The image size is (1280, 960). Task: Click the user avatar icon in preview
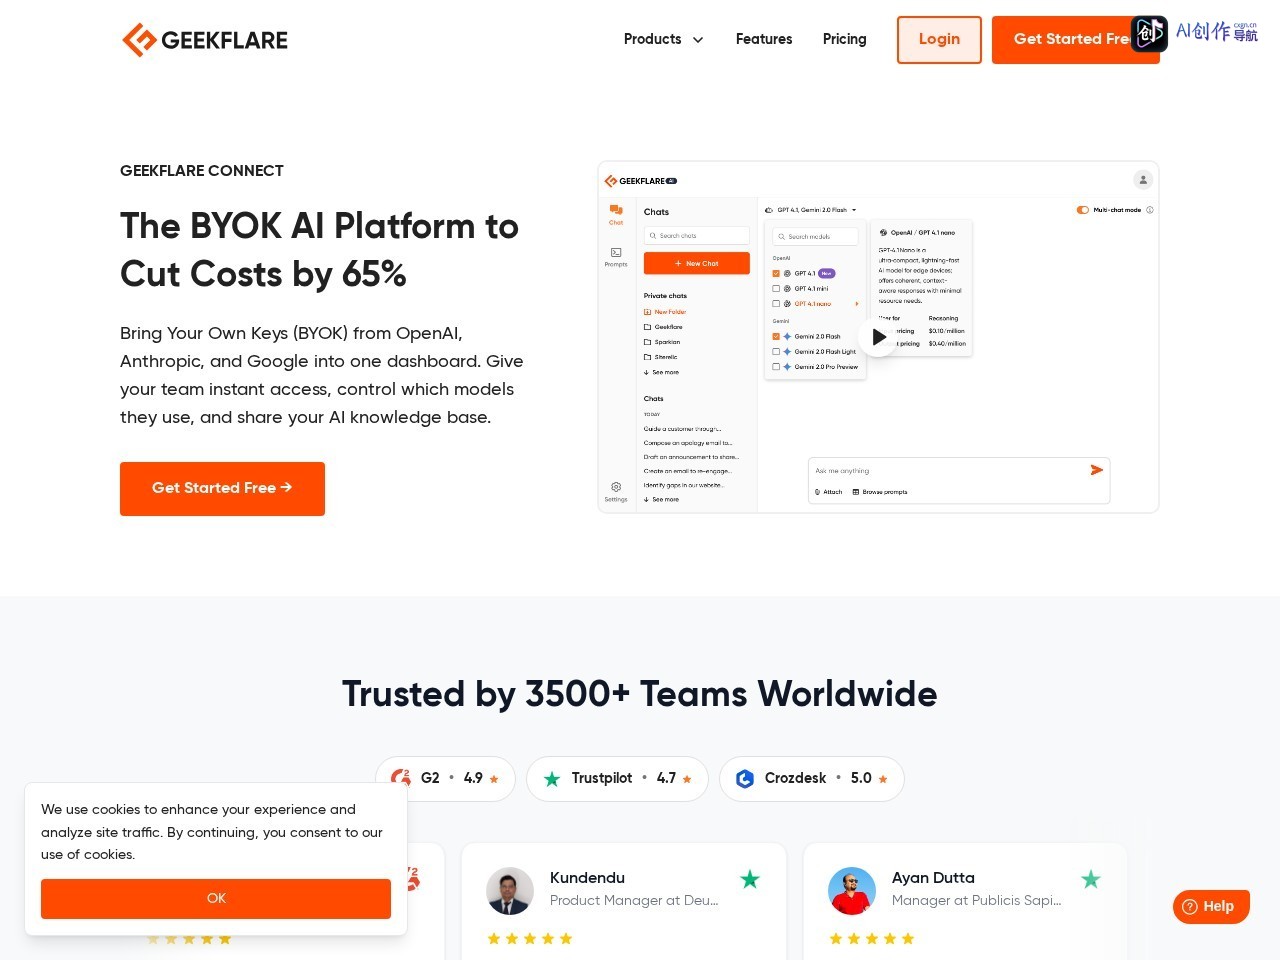1143,180
